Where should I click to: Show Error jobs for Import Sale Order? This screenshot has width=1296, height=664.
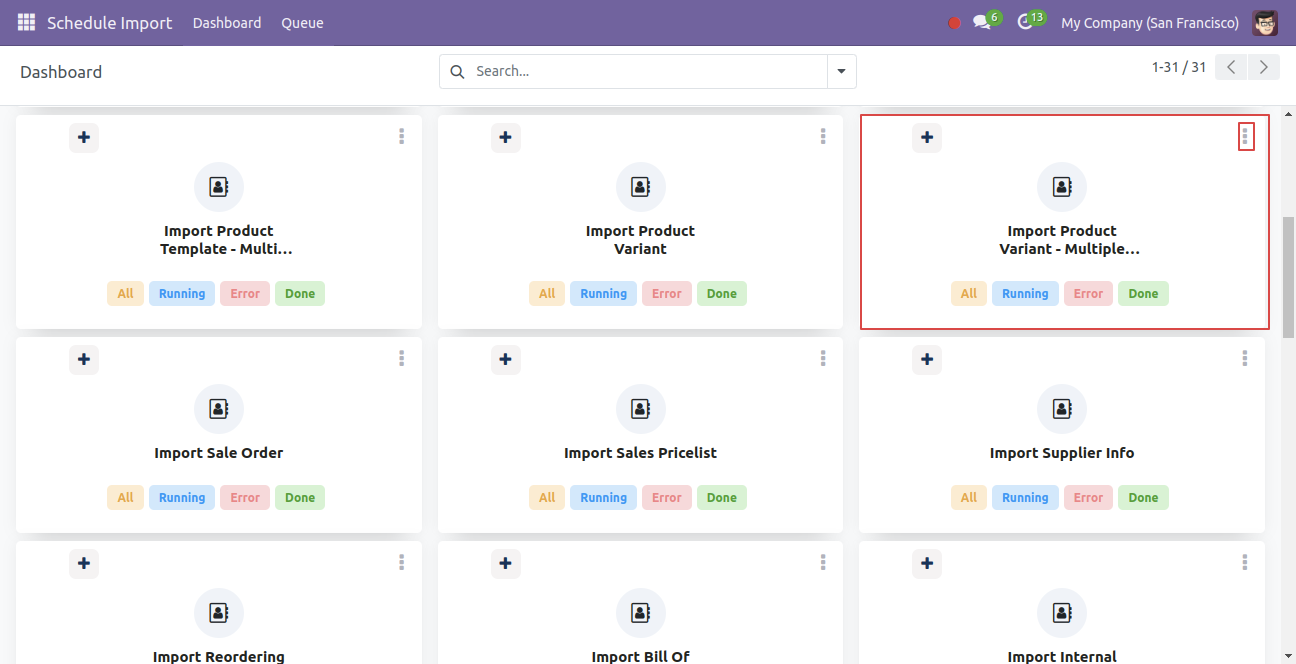[x=245, y=498]
